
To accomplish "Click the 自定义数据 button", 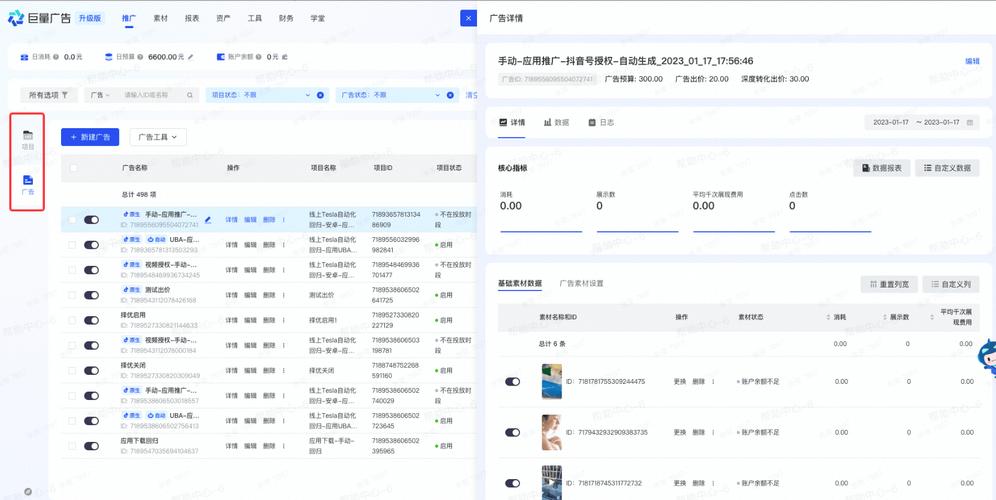I will 947,168.
